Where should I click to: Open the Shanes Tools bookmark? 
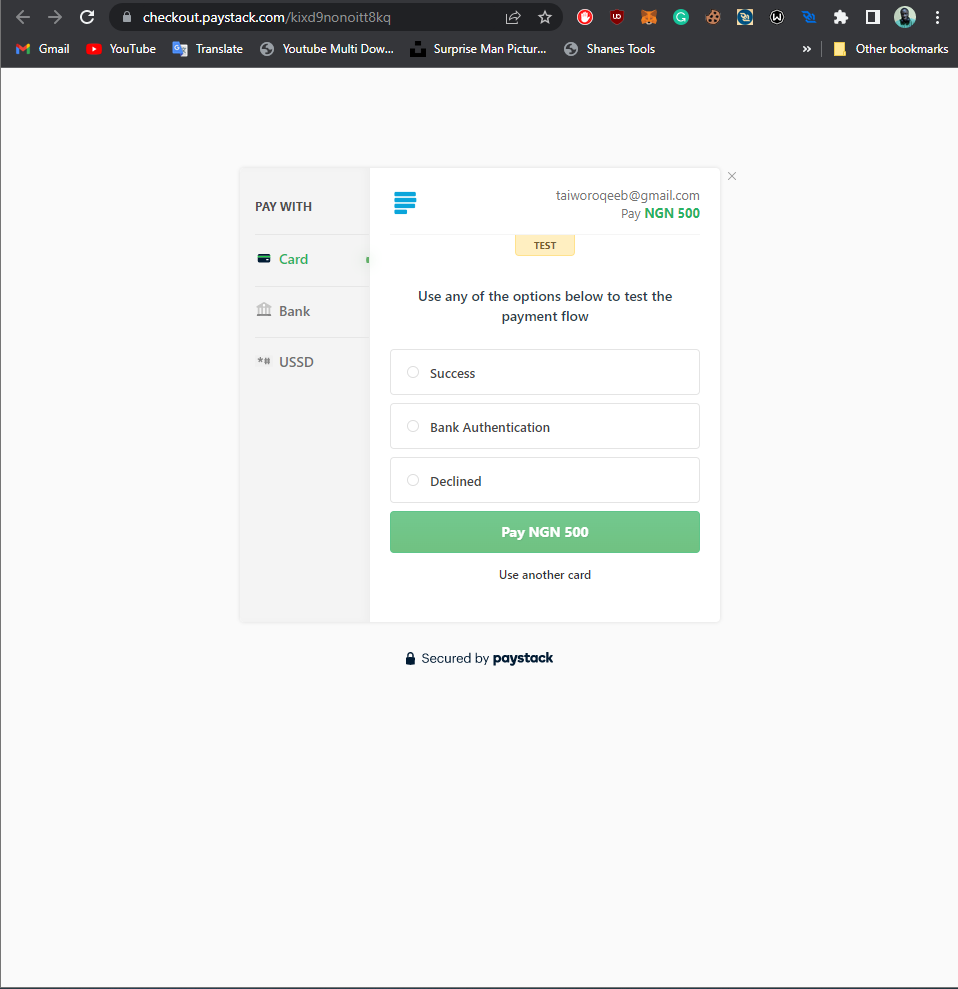(609, 48)
